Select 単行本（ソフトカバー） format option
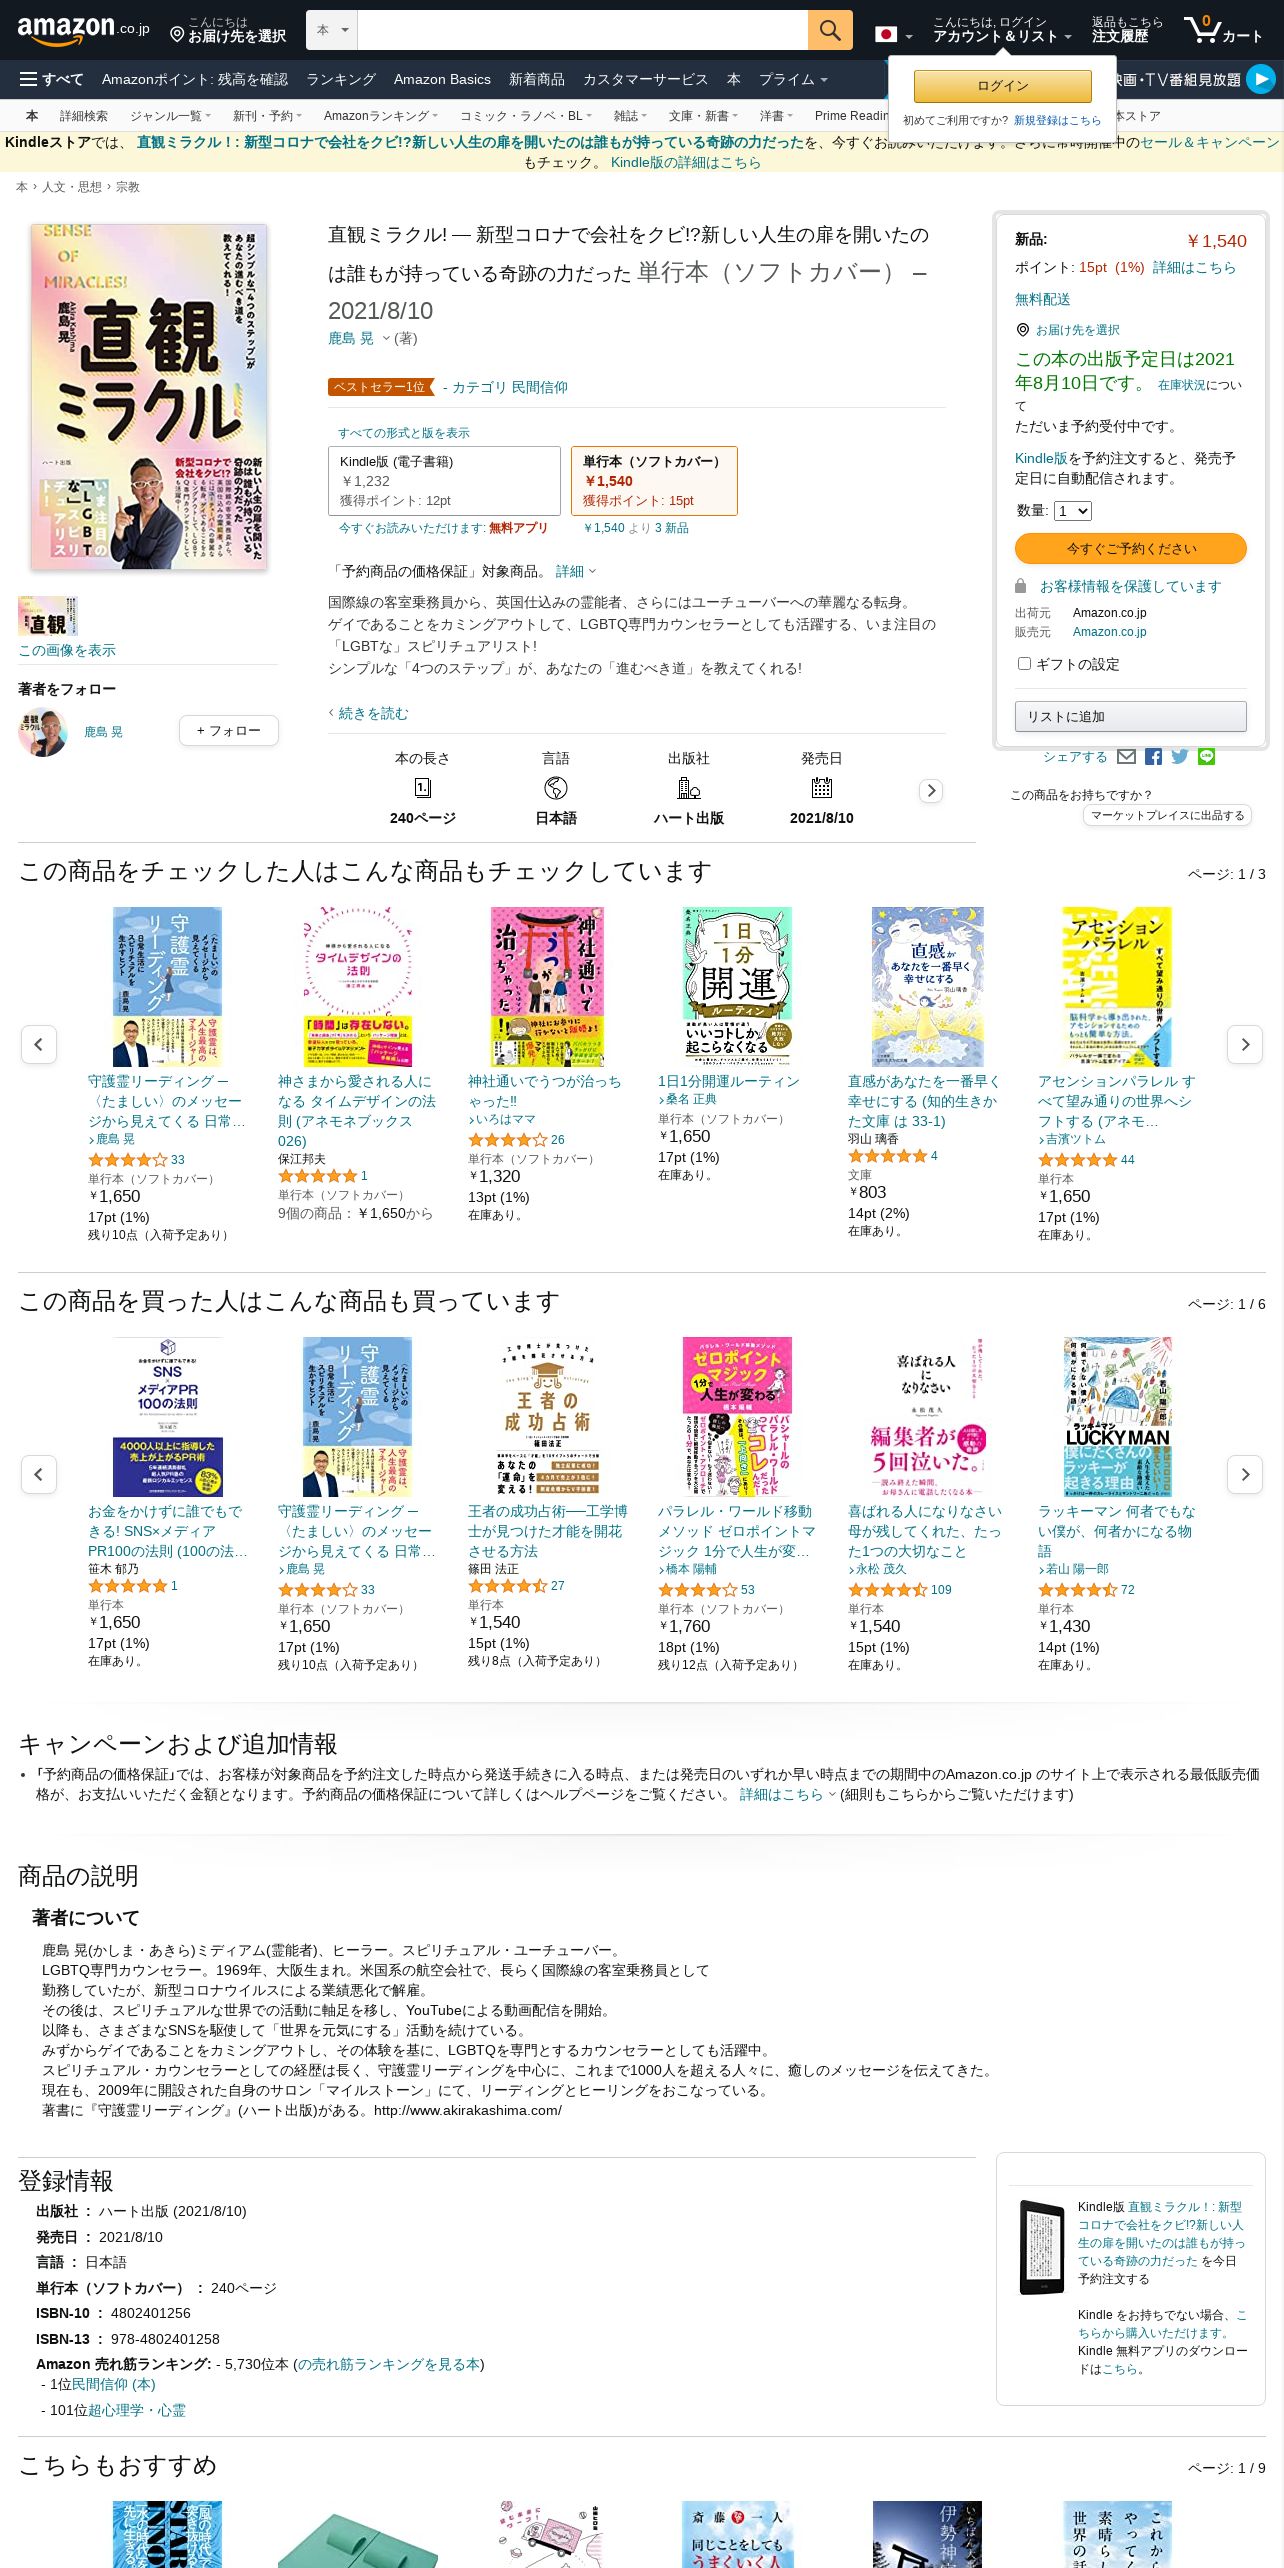This screenshot has width=1284, height=2568. 654,481
